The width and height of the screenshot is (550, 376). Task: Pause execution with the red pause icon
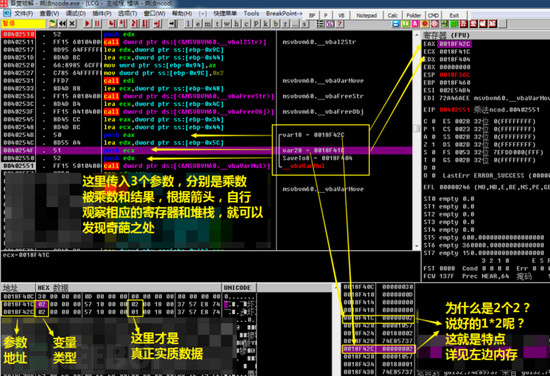tap(97, 24)
